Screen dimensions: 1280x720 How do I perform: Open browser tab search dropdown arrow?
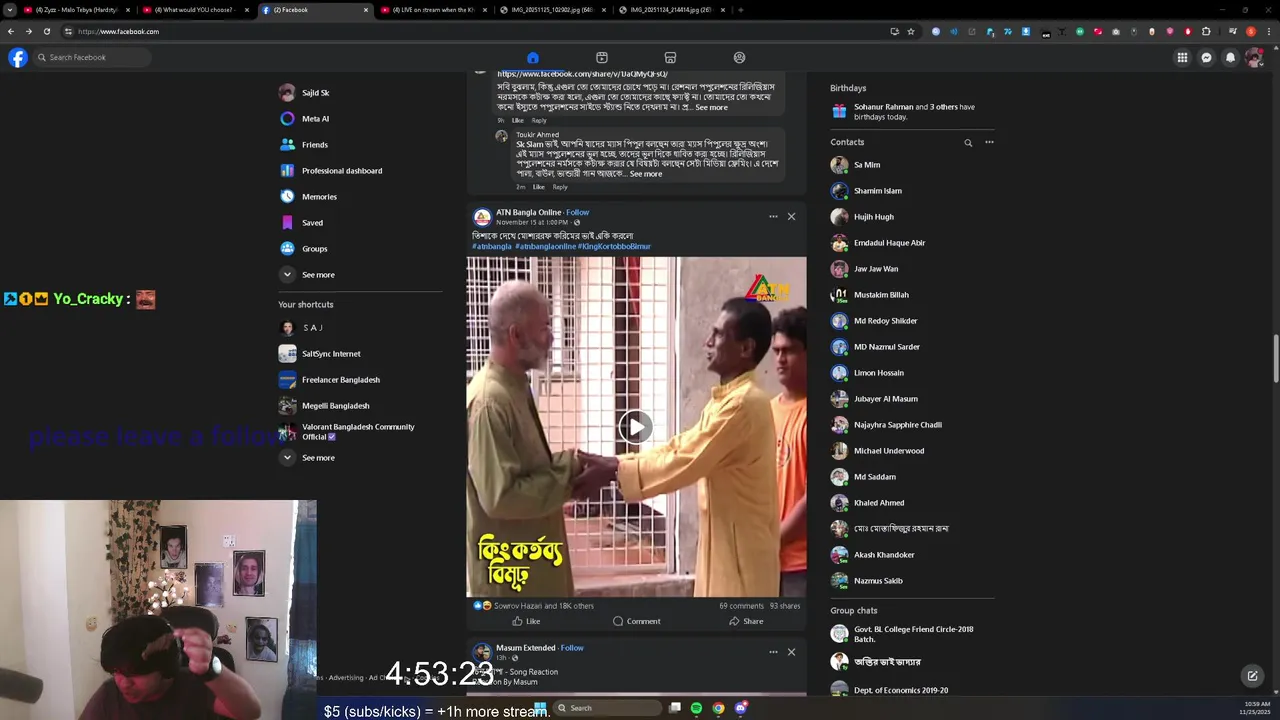pyautogui.click(x=10, y=10)
